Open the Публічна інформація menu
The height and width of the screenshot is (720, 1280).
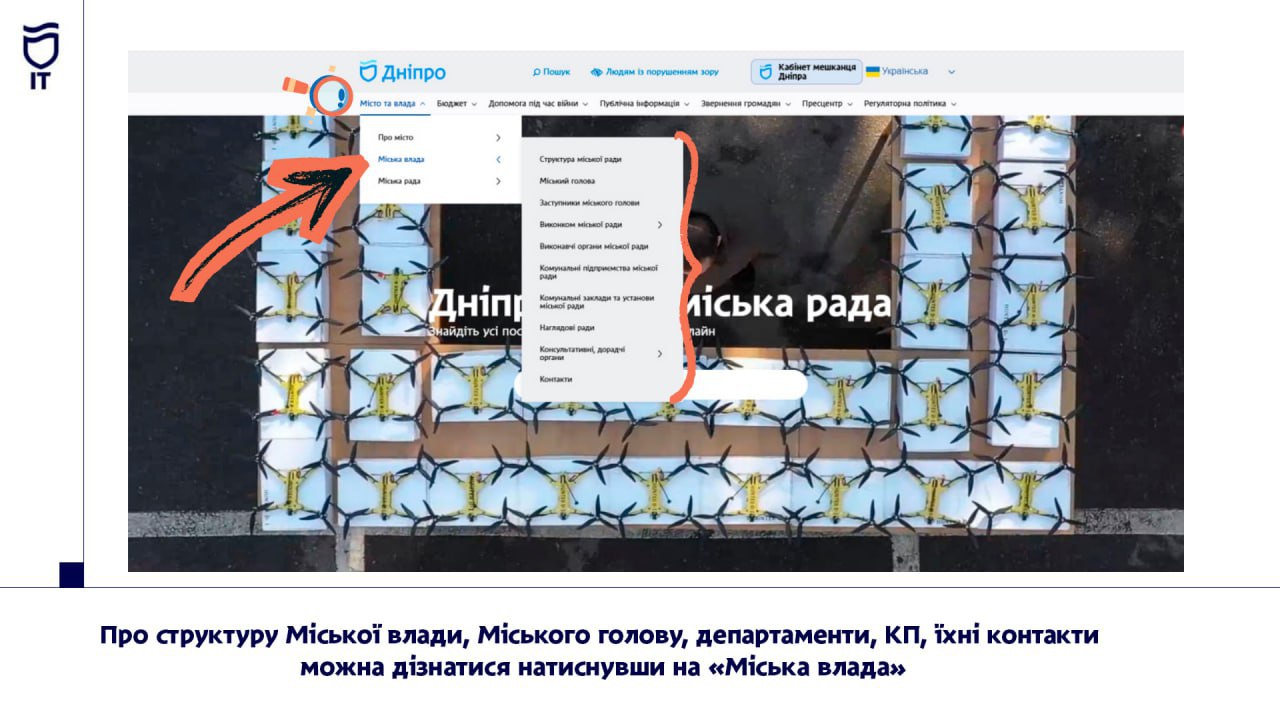coord(644,103)
